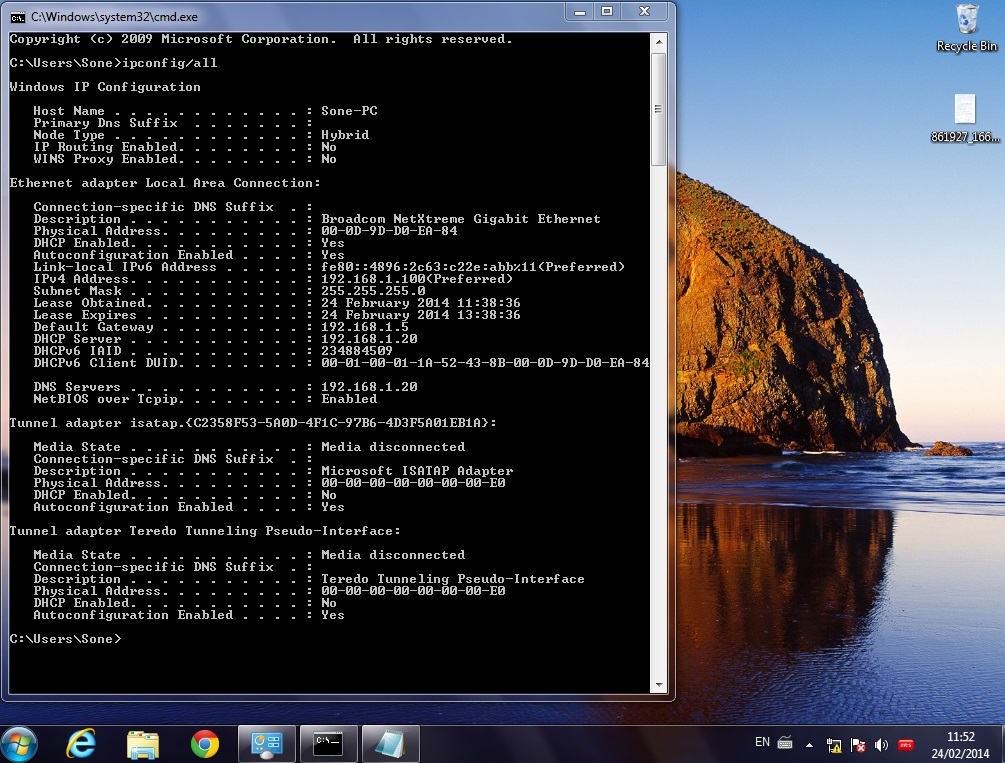Click the volume speaker tray icon

click(881, 745)
